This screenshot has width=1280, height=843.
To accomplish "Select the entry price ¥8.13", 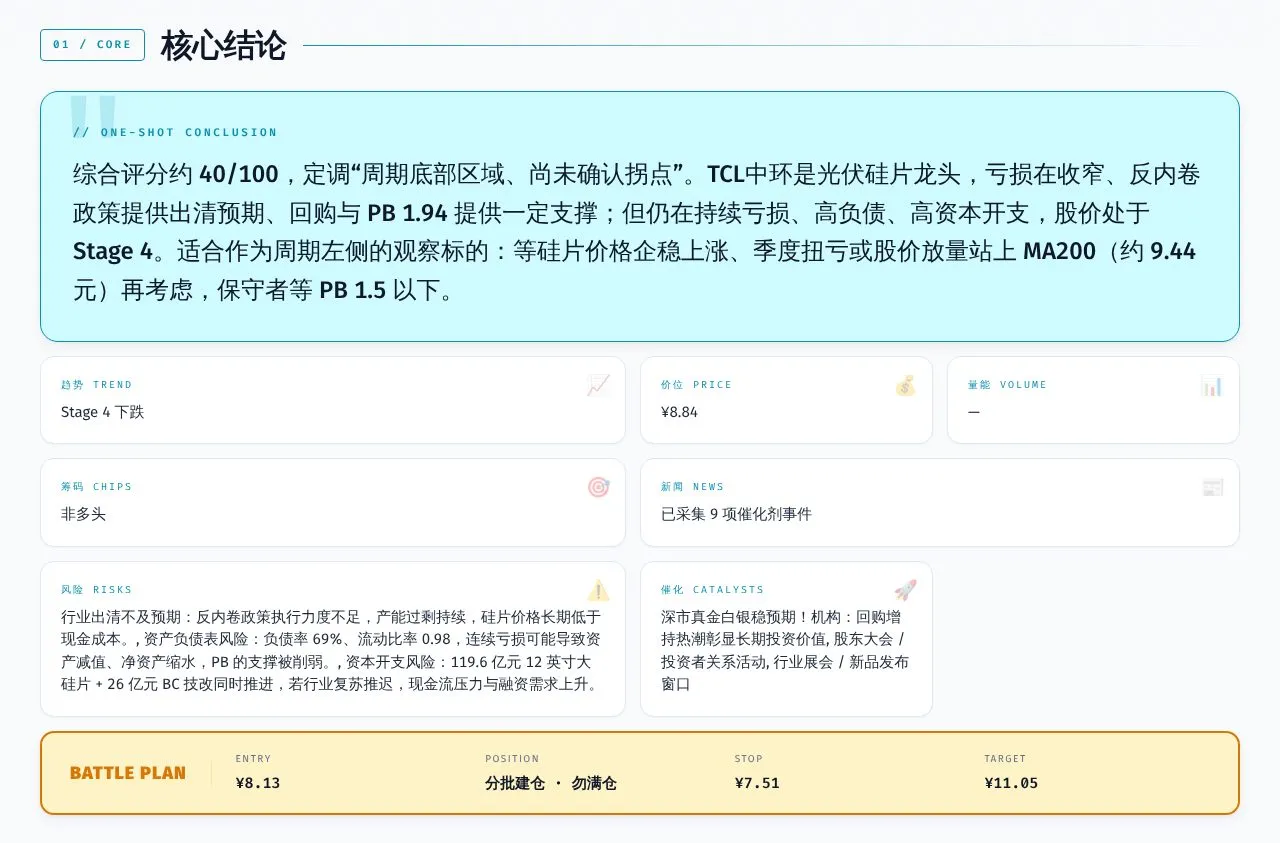I will click(x=258, y=783).
